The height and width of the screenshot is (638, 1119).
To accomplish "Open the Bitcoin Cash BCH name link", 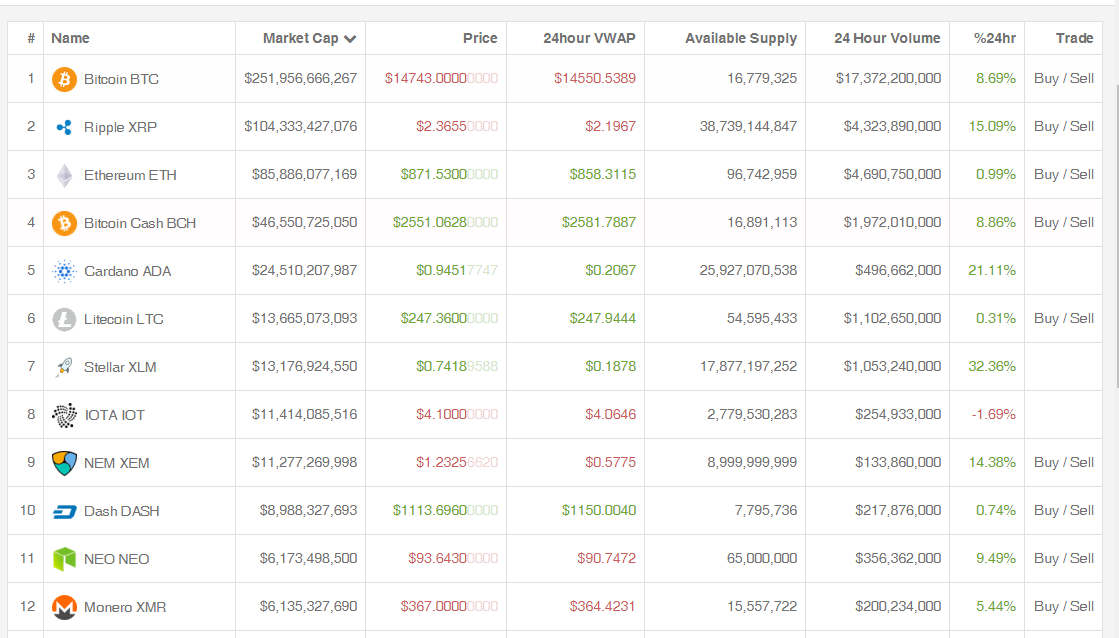I will [x=140, y=223].
